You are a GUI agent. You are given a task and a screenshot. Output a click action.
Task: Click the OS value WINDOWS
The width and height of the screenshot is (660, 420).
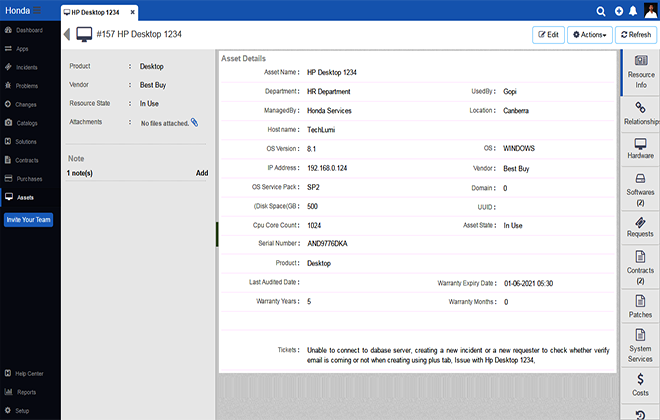[519, 149]
